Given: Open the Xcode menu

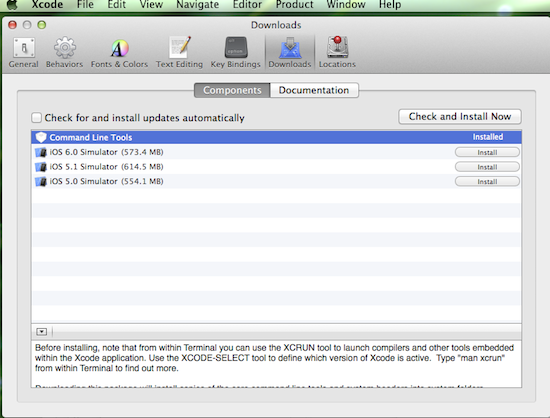Looking at the screenshot, I should click(47, 5).
